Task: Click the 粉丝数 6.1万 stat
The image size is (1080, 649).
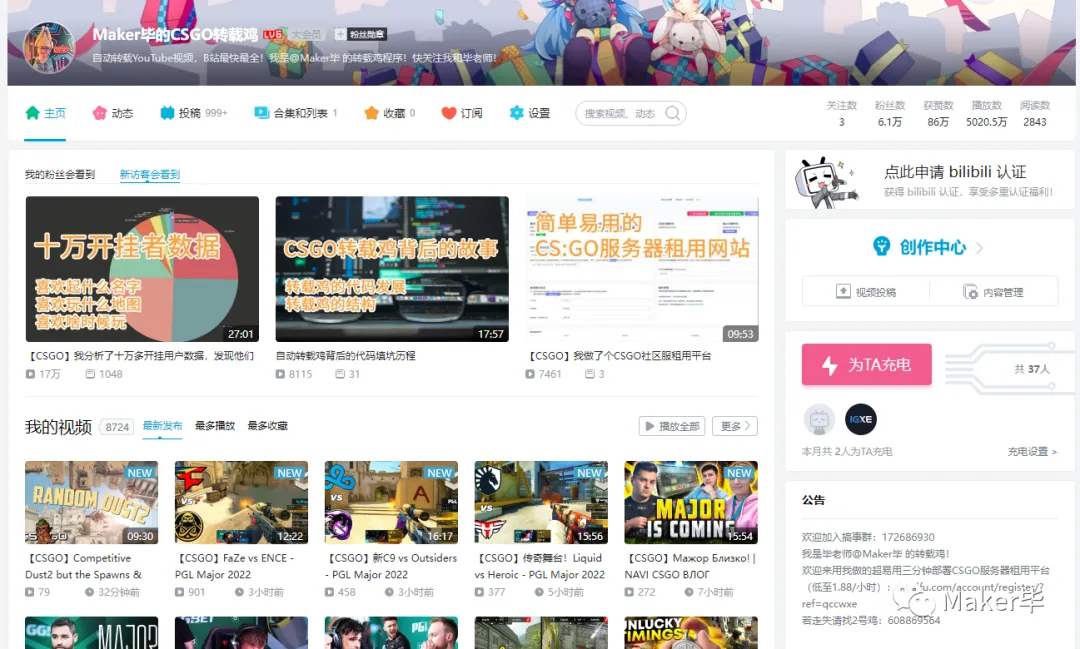Action: [890, 114]
